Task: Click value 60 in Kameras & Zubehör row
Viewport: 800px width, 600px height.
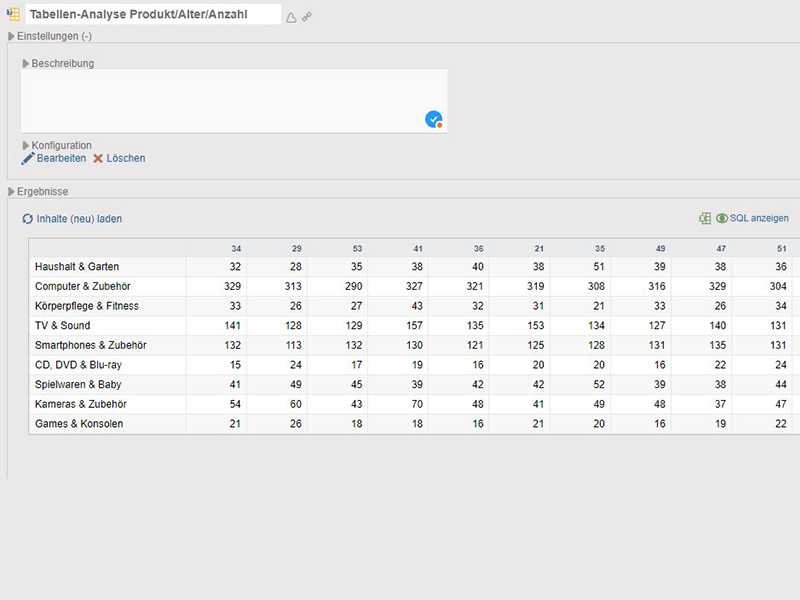Action: 296,404
